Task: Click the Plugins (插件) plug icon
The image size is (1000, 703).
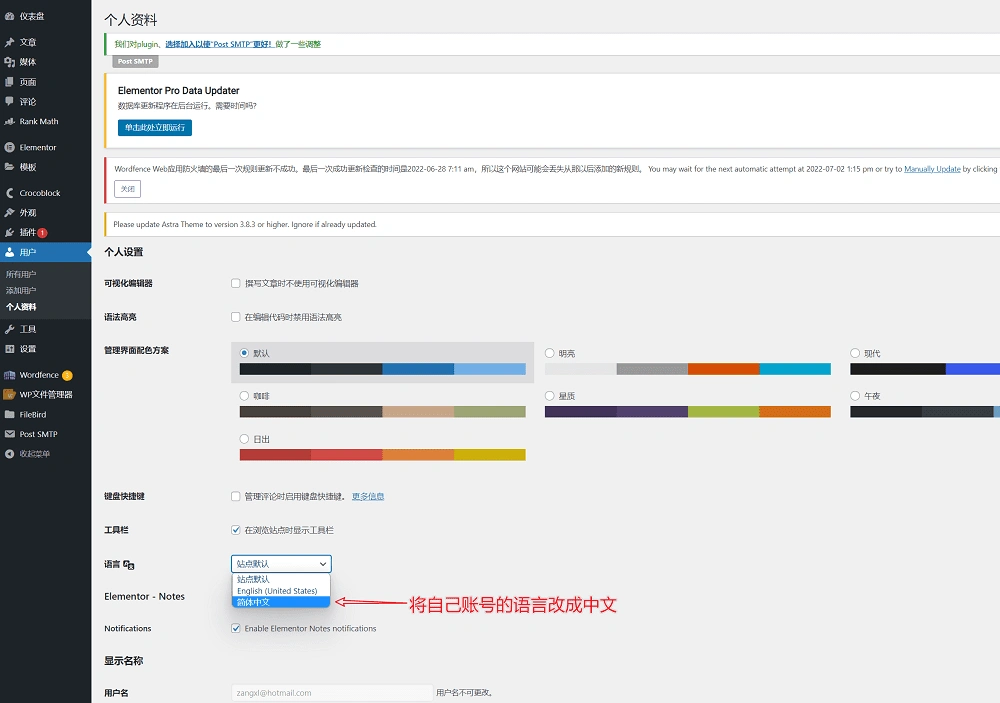Action: tap(10, 232)
